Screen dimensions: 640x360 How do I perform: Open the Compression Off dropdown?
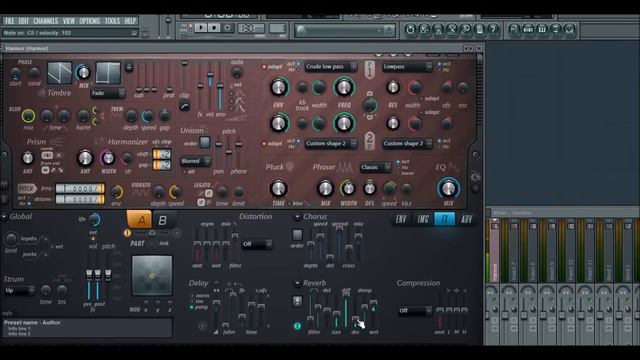[x=415, y=311]
